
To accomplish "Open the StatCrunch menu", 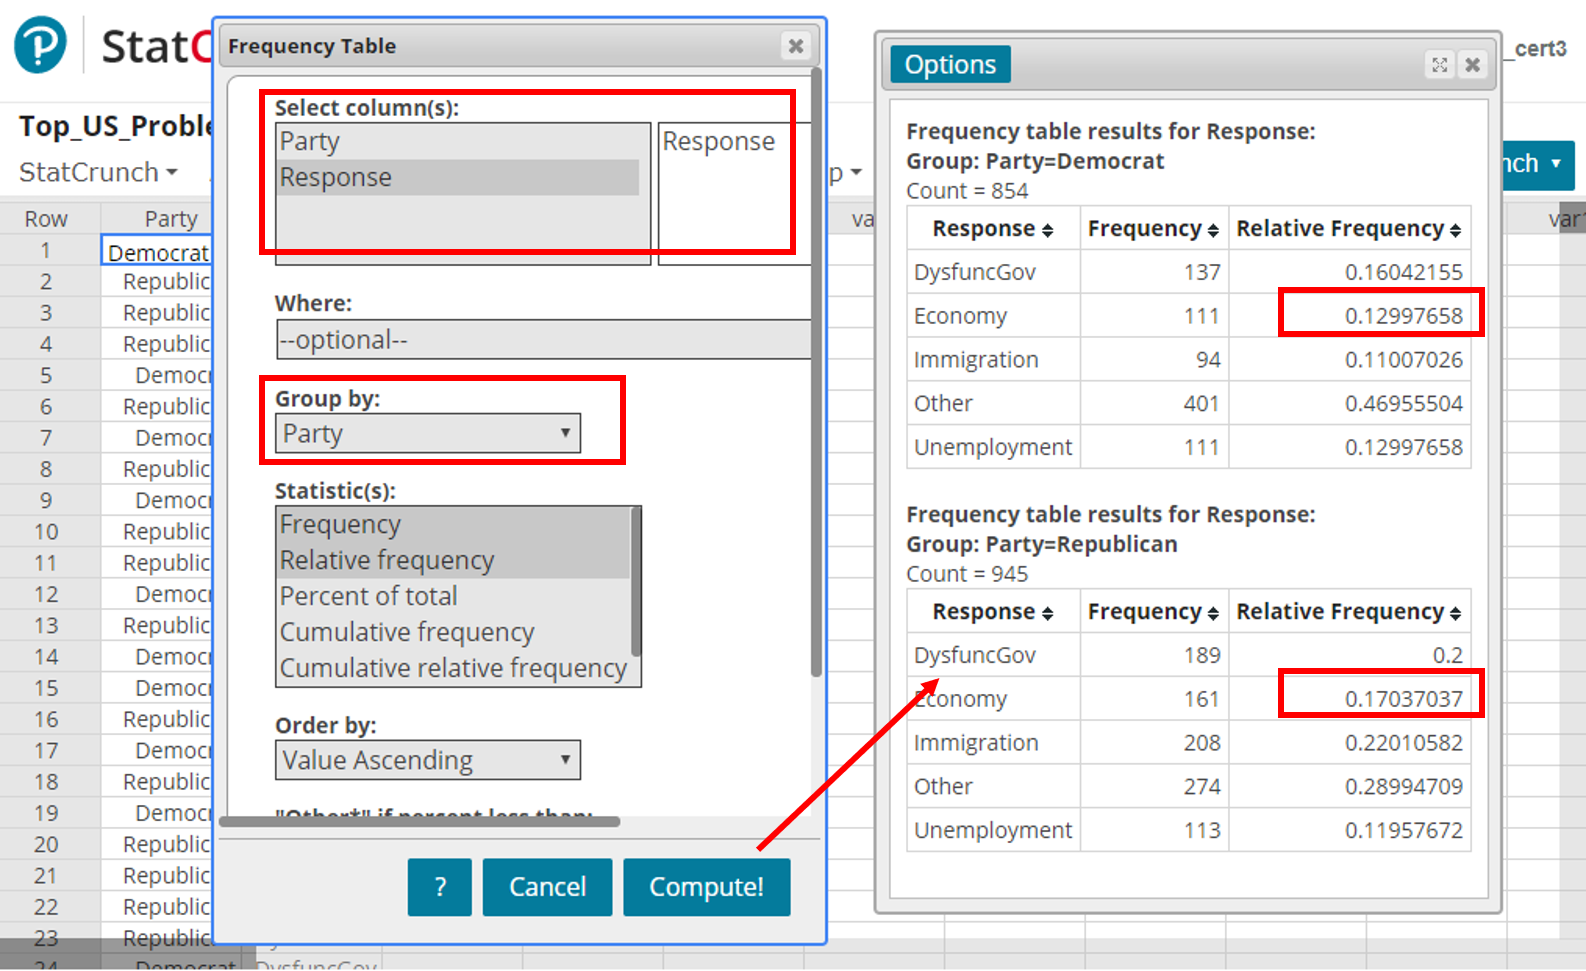I will (x=98, y=172).
